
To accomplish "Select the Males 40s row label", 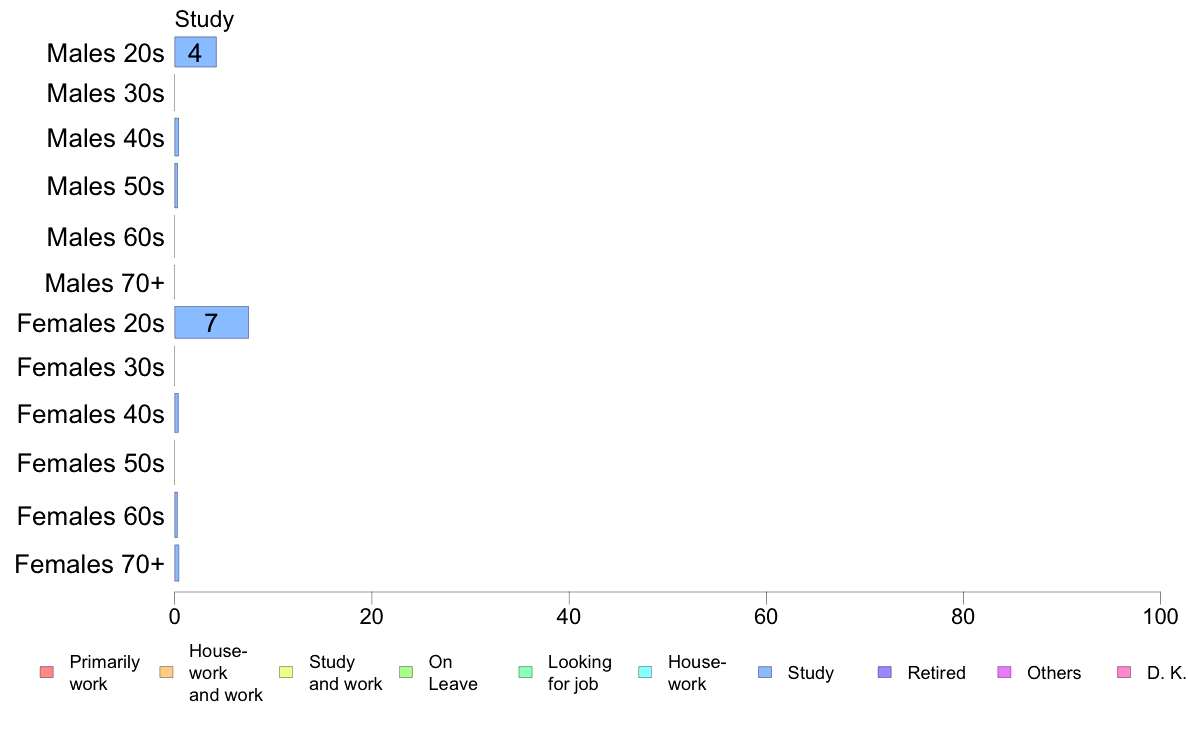I will coord(105,138).
